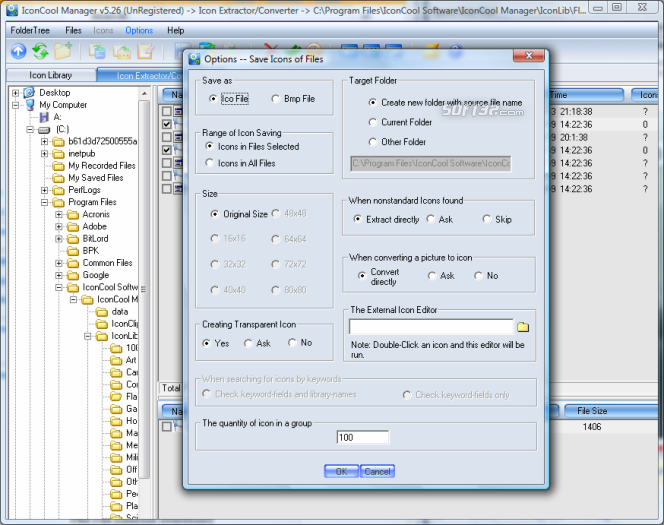Select Ask for Creating Transparent Icon
The image size is (664, 525).
pyautogui.click(x=248, y=343)
